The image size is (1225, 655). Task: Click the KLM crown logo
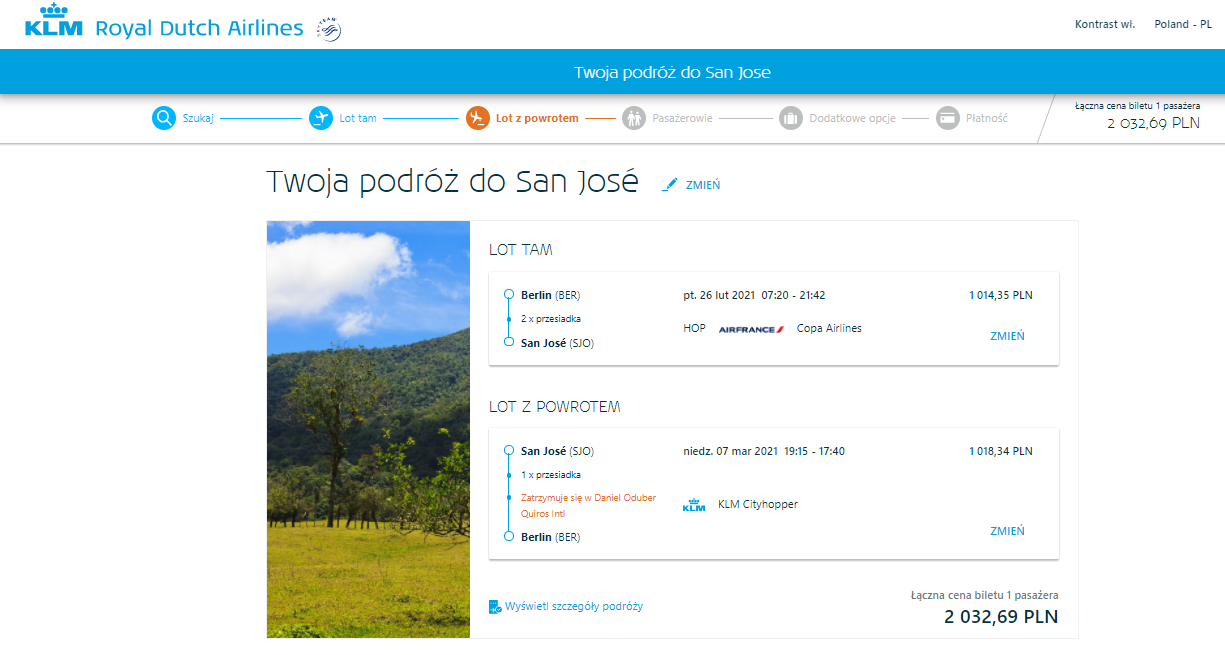(53, 20)
